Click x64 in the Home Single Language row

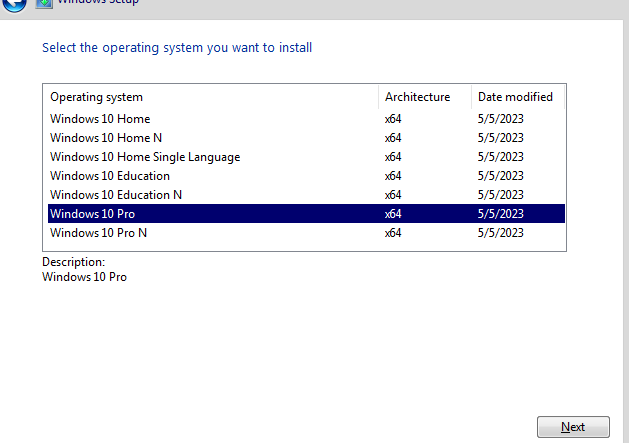(x=393, y=156)
